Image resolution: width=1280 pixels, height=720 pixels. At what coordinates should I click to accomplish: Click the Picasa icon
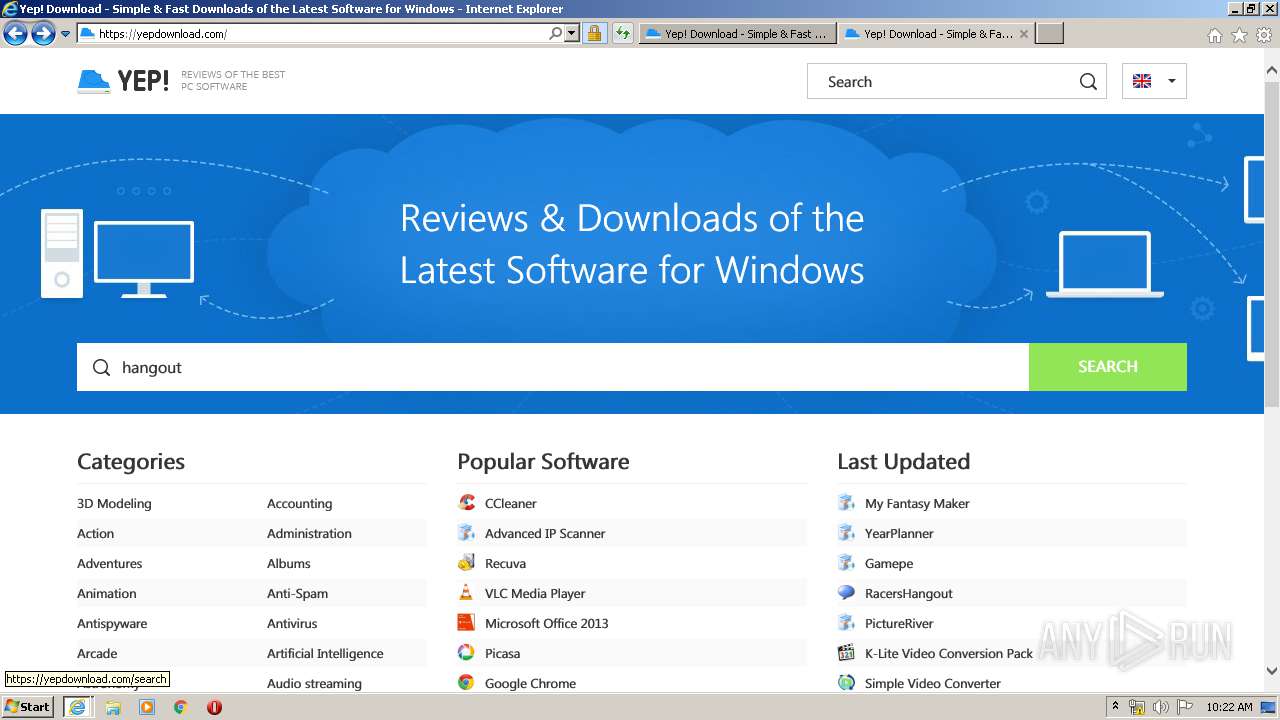tap(466, 653)
